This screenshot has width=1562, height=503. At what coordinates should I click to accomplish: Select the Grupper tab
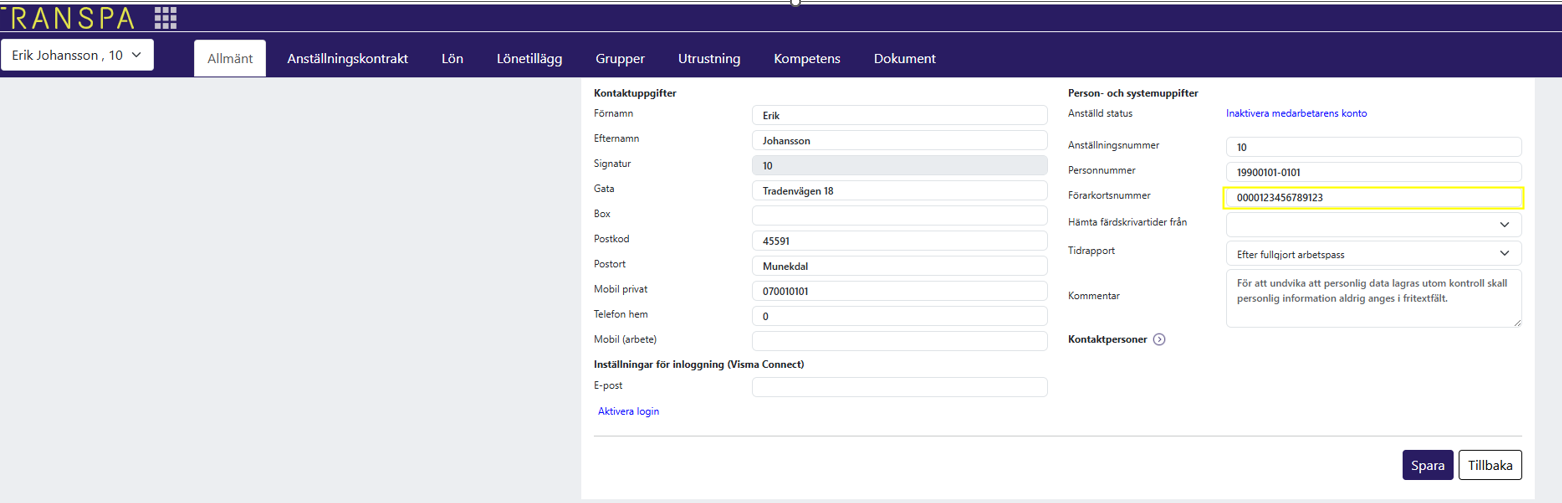(x=620, y=59)
